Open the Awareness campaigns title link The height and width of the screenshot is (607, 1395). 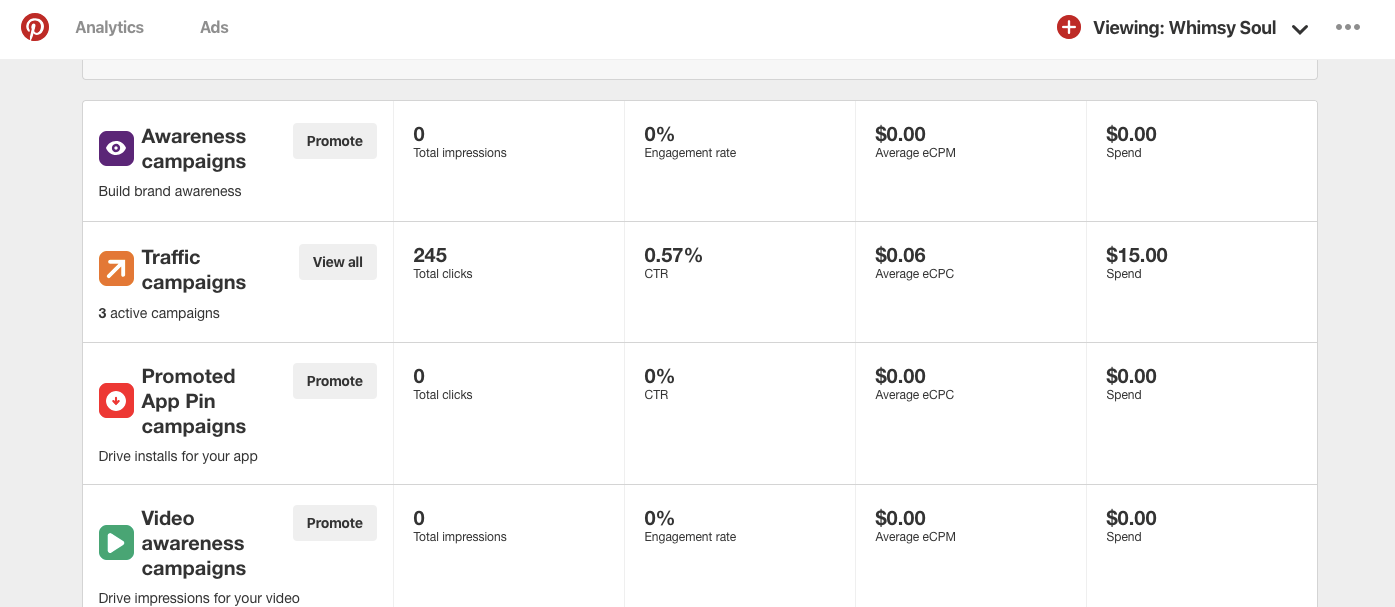[x=193, y=149]
